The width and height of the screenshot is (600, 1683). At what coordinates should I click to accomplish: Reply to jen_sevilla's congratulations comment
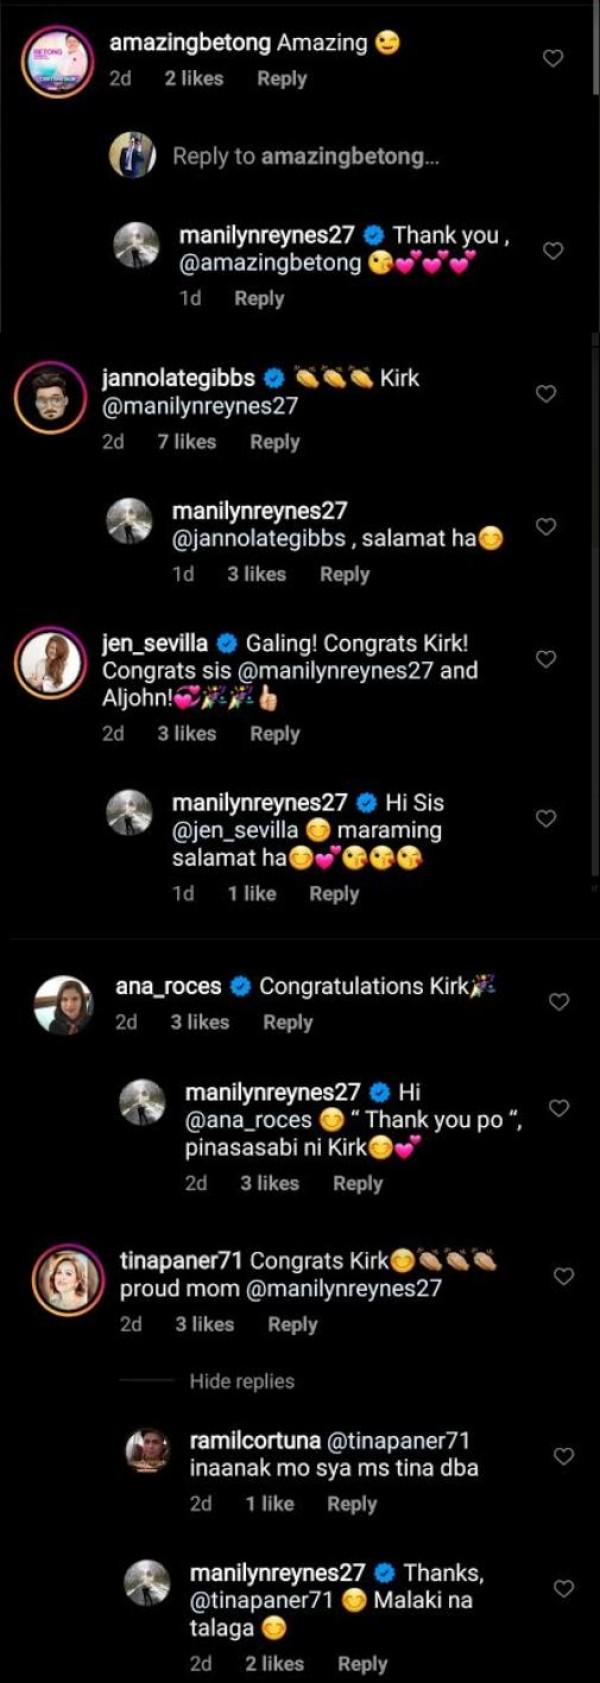[x=275, y=734]
